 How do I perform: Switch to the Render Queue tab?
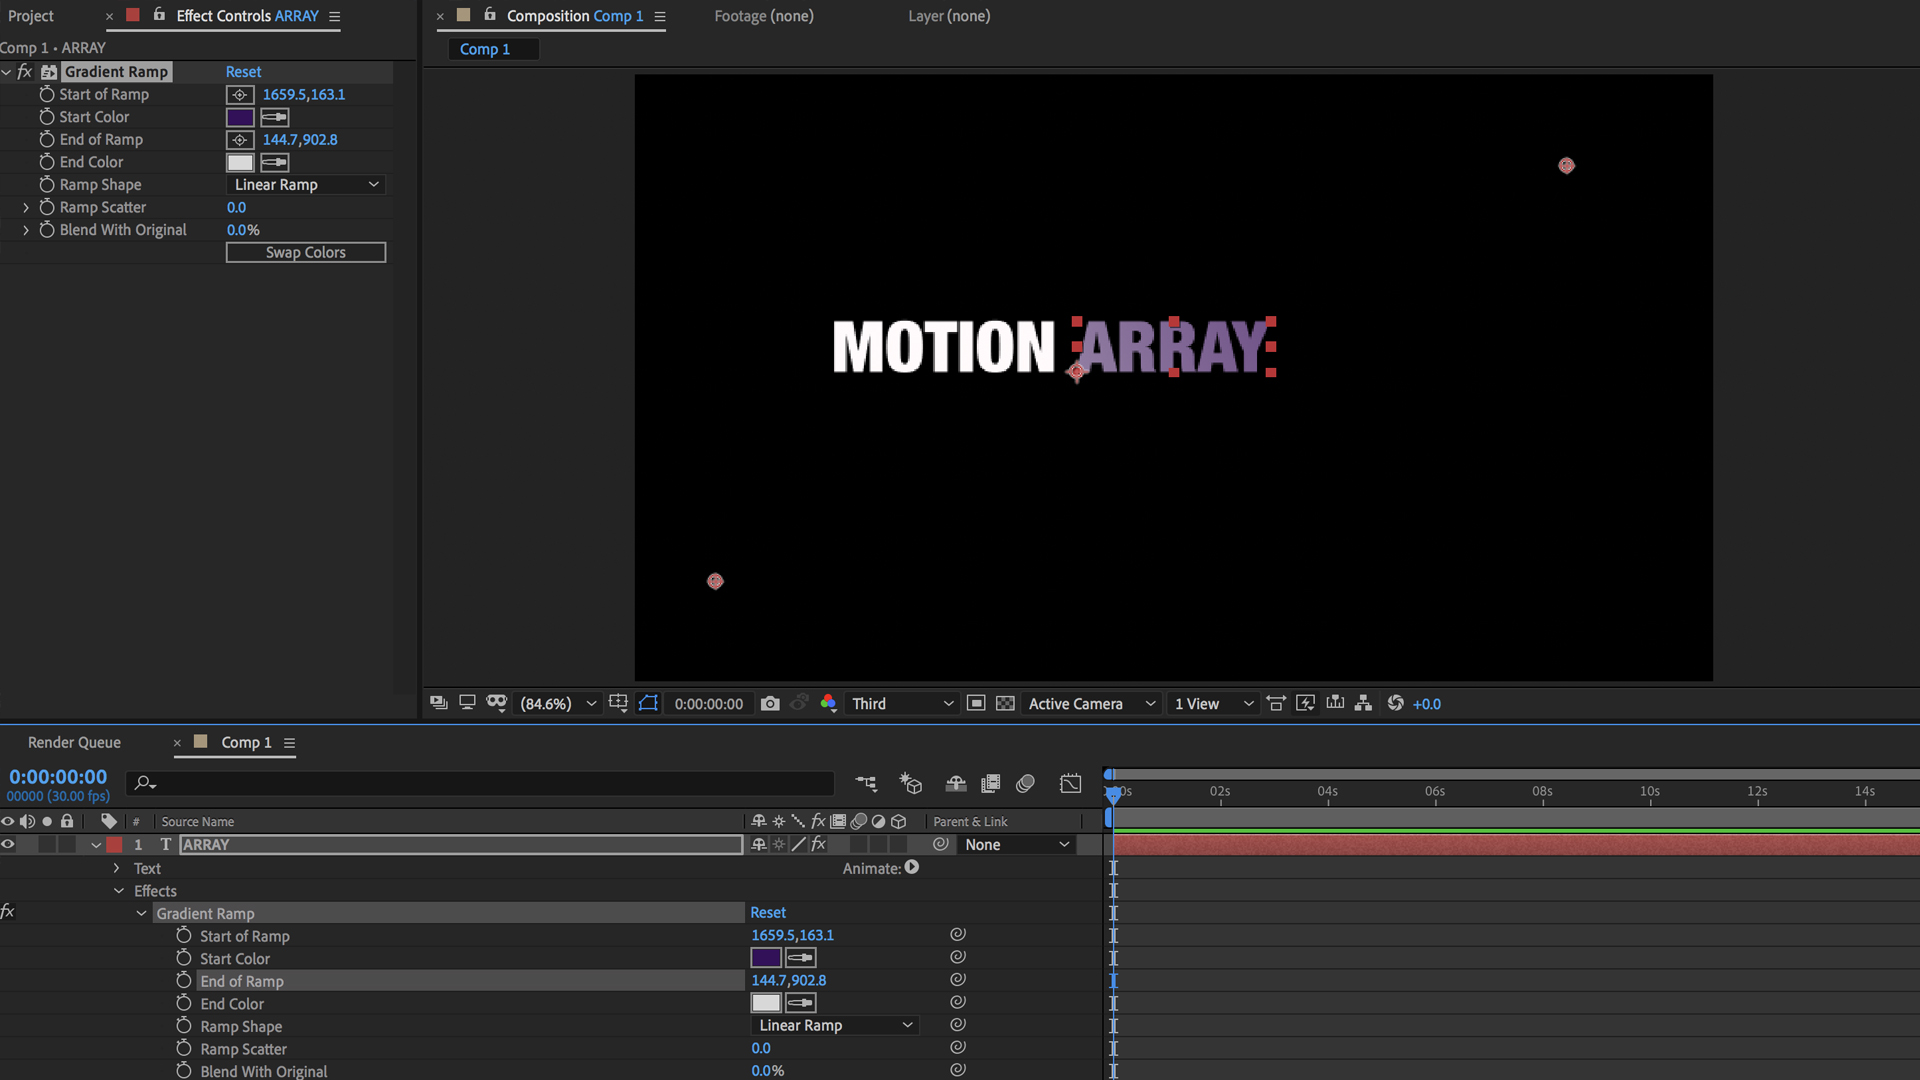pos(74,742)
